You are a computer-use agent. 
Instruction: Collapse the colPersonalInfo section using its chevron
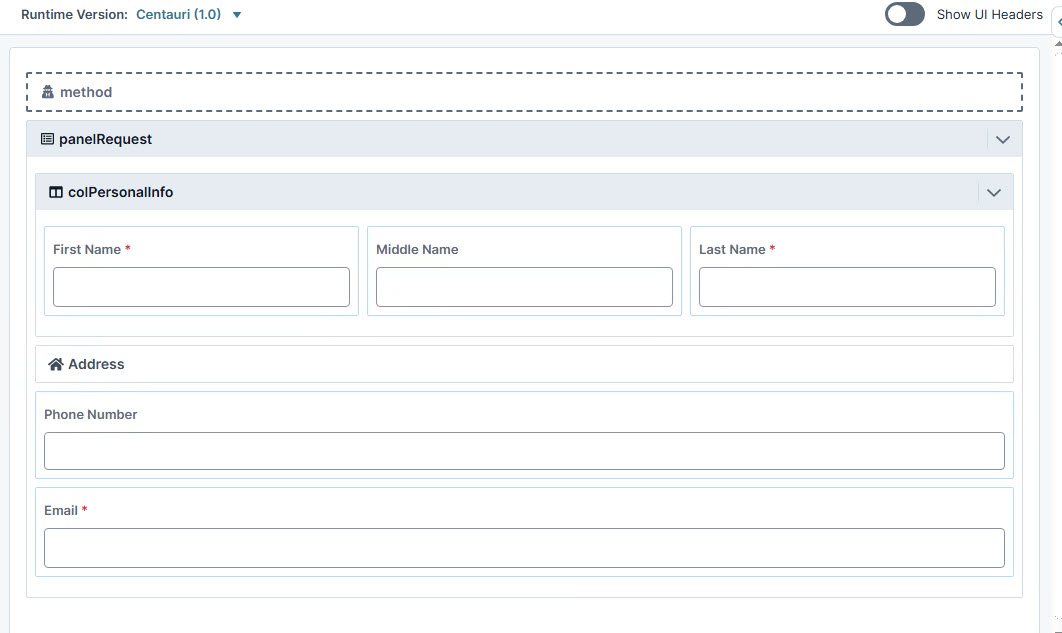994,191
